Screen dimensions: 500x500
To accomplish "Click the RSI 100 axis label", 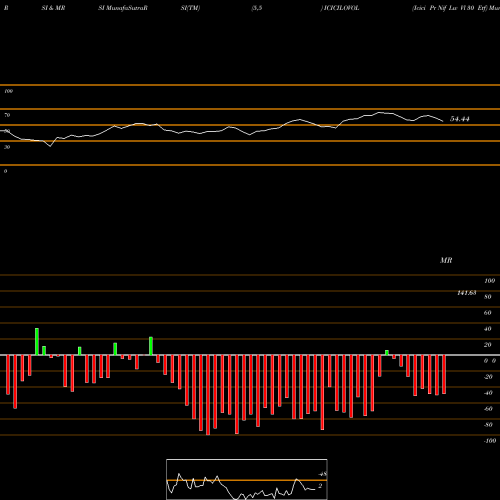I will tap(9, 91).
